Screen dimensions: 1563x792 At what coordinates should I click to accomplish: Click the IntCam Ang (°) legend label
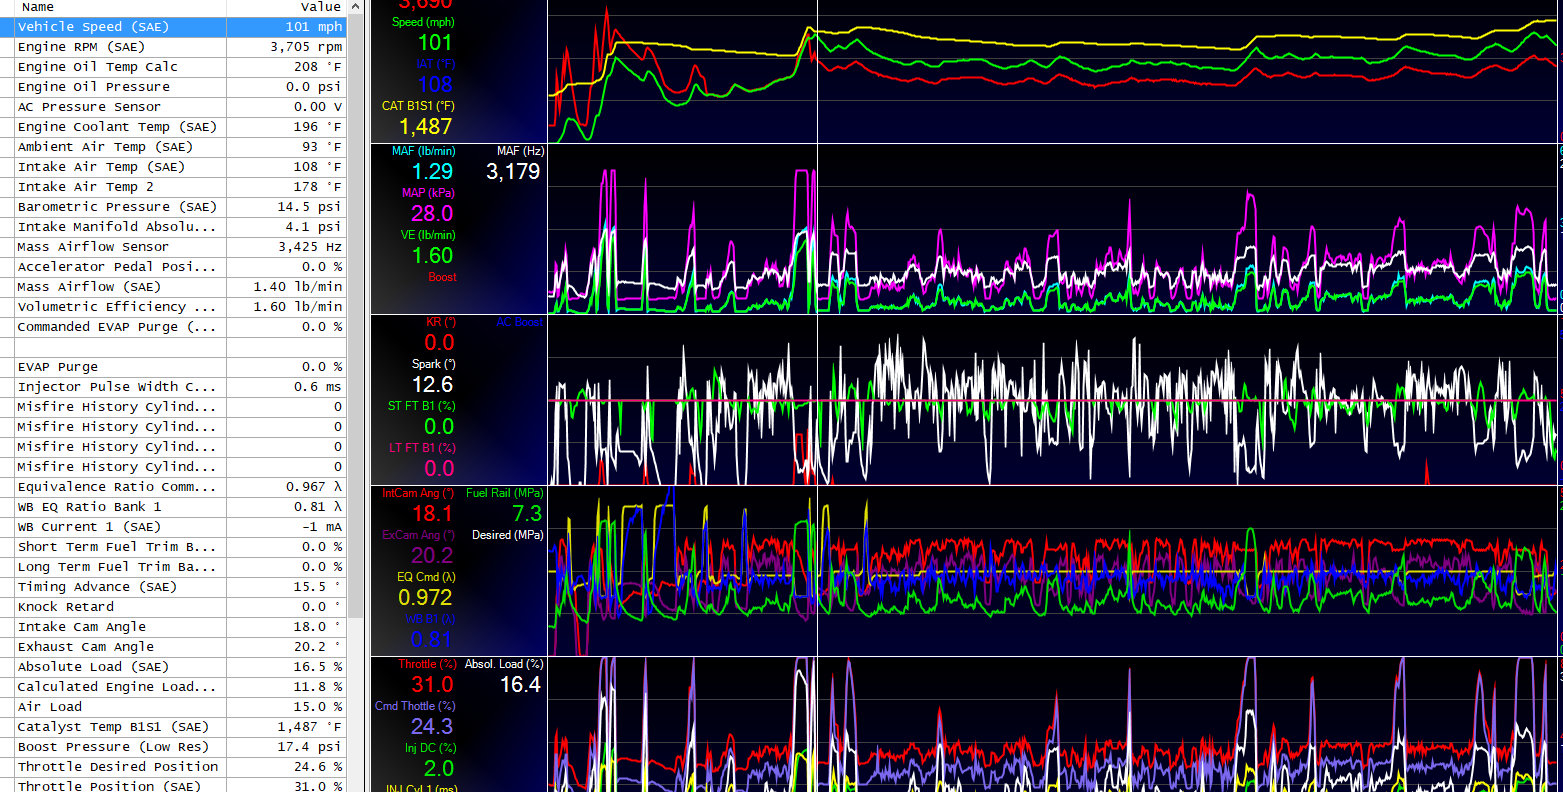[417, 493]
